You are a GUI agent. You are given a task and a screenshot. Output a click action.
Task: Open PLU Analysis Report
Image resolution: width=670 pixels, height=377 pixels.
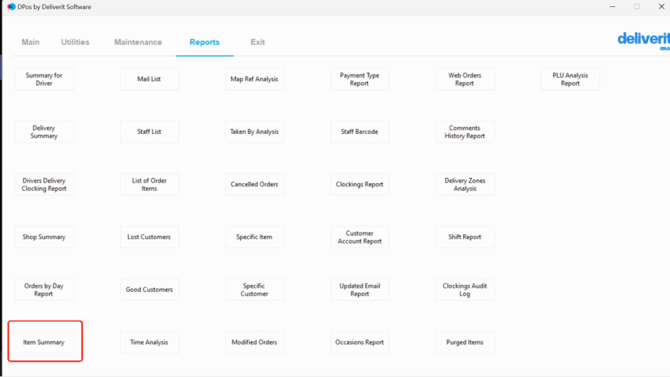(570, 79)
